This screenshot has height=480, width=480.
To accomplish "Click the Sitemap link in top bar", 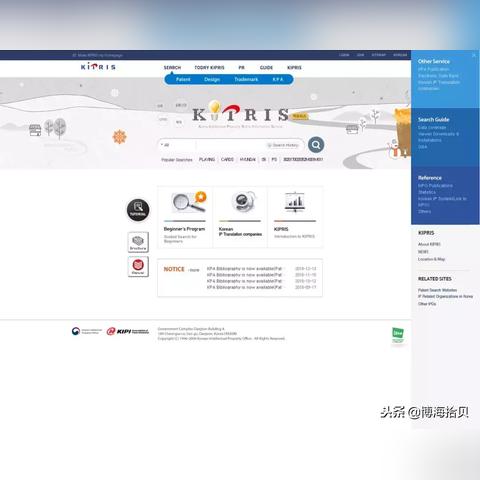I will (379, 55).
